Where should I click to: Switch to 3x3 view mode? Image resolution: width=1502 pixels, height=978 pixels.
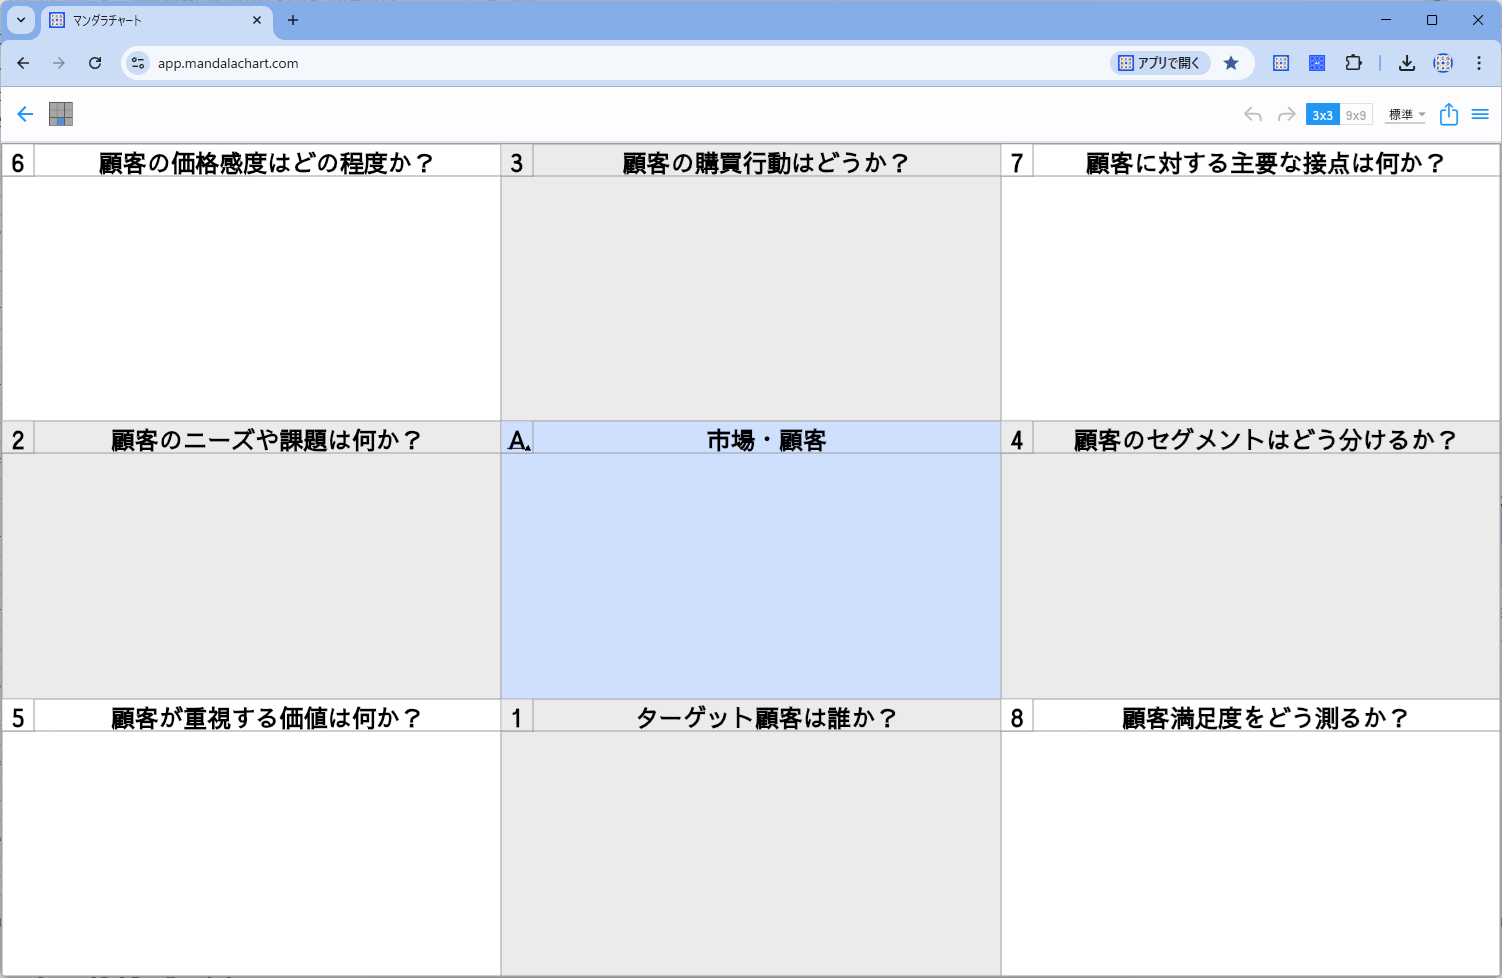[1322, 115]
